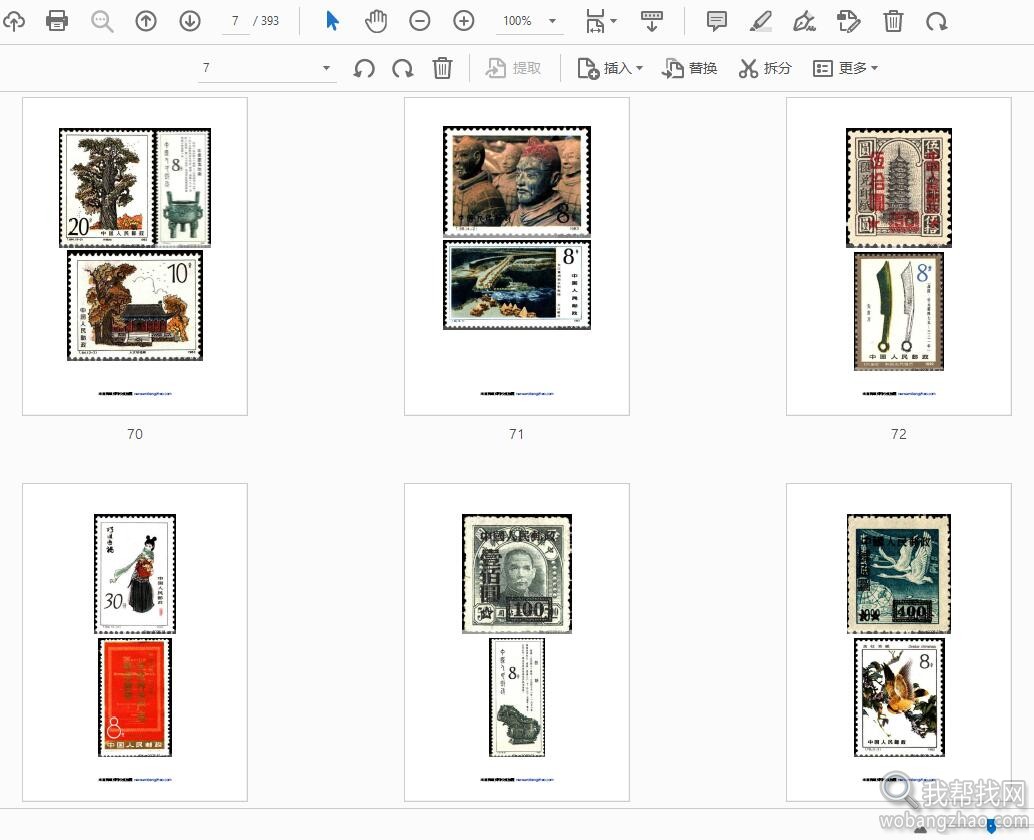Open the 插入 insert dropdown
This screenshot has width=1034, height=840.
coord(610,68)
